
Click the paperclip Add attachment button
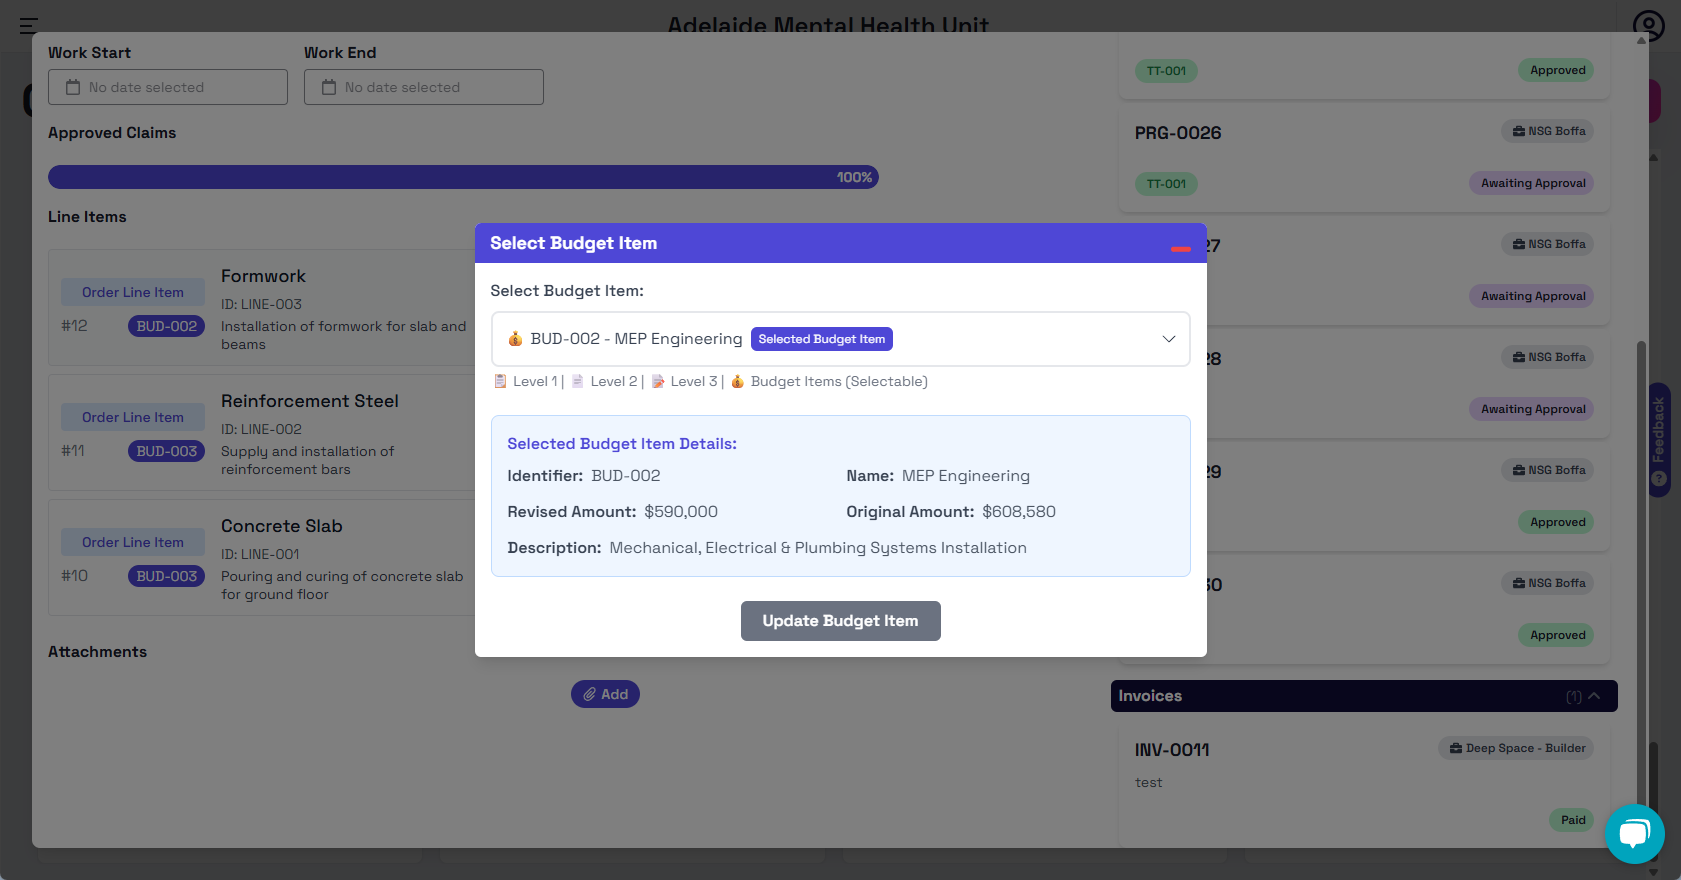(605, 694)
